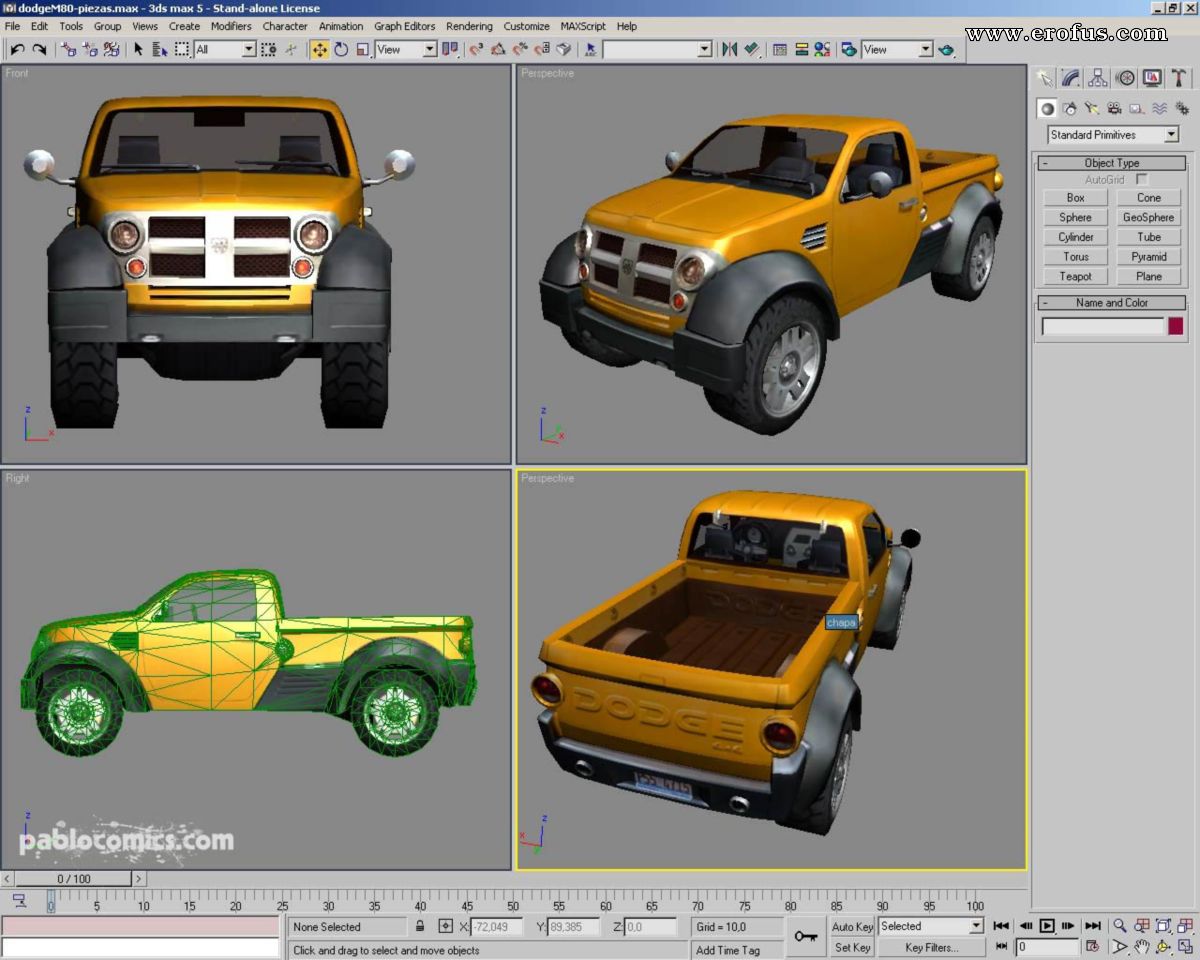Open the Motion command panel tab
This screenshot has width=1200, height=960.
tap(1125, 78)
